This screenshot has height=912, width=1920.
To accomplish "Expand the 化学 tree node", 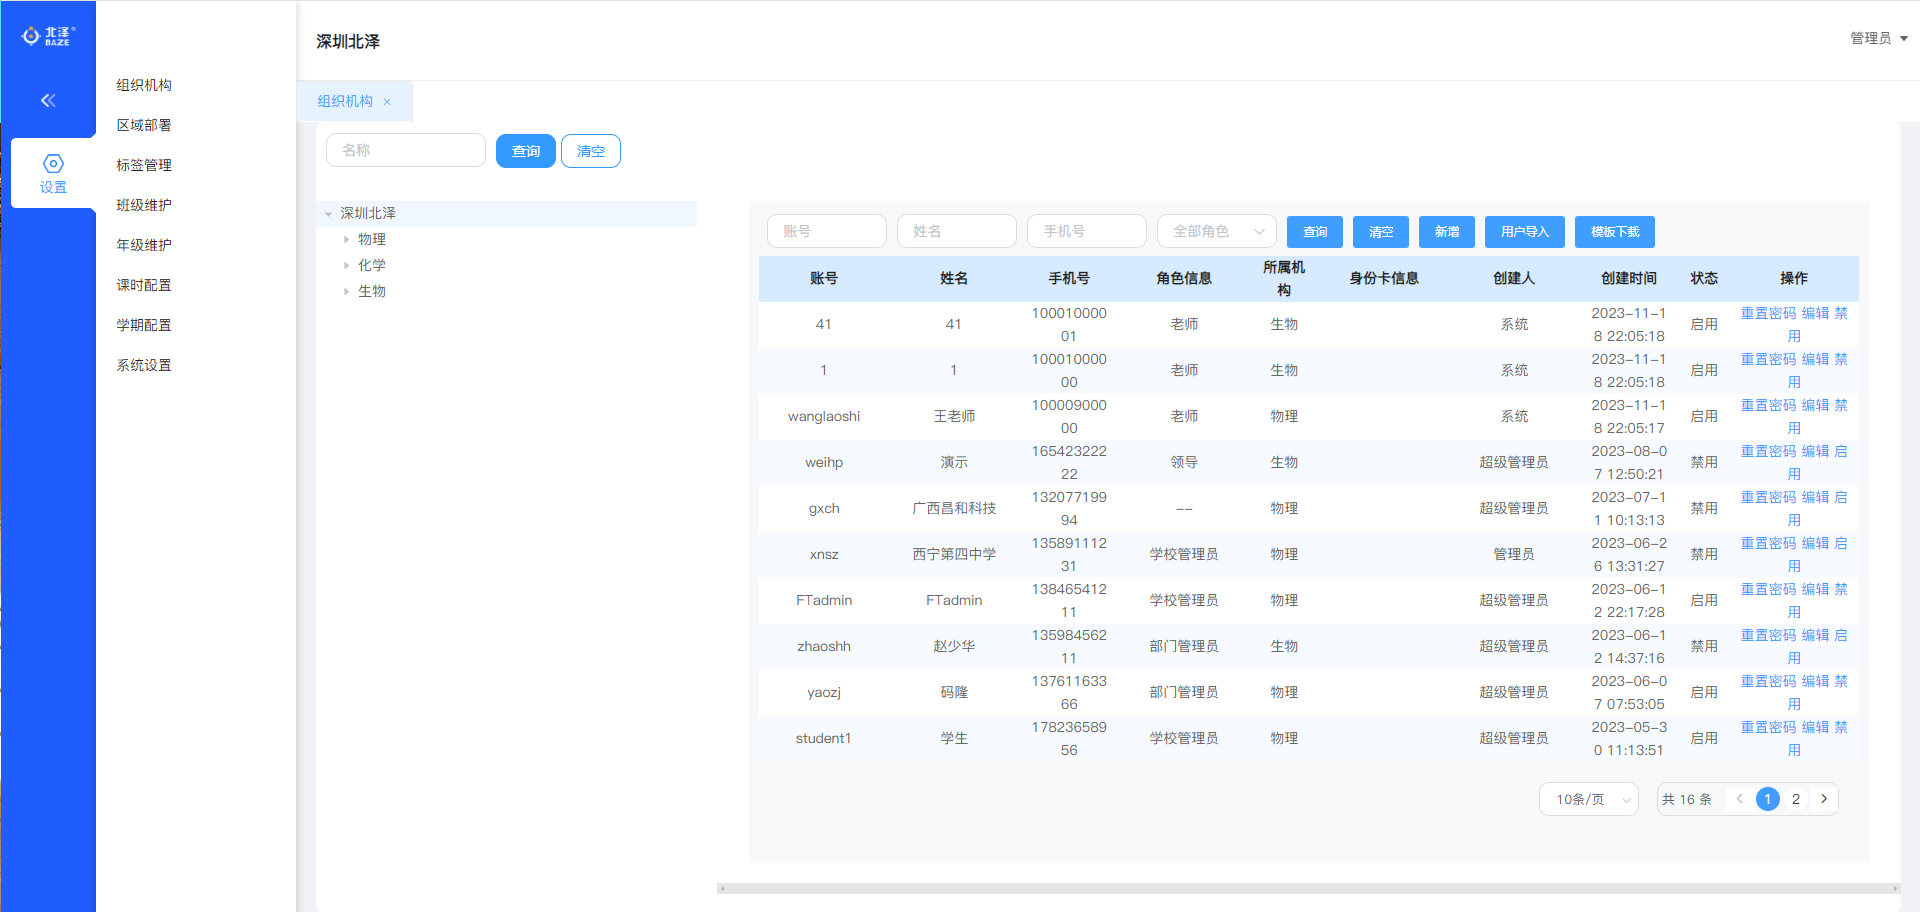I will click(346, 266).
